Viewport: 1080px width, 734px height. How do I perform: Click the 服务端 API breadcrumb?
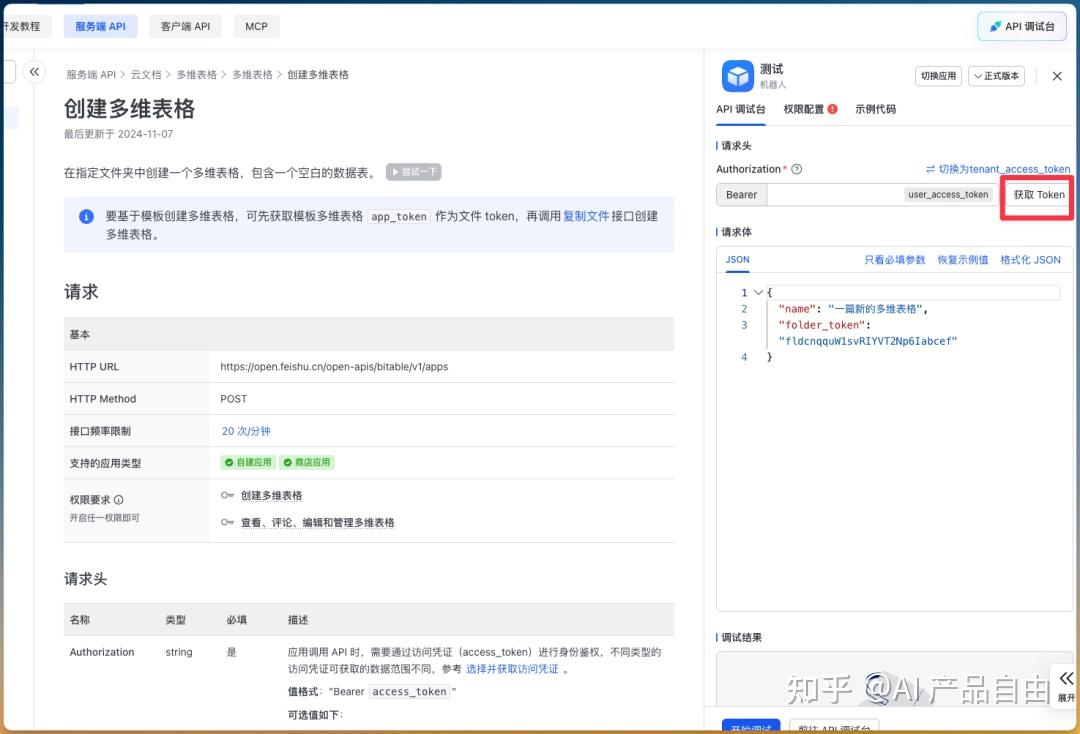(x=91, y=74)
